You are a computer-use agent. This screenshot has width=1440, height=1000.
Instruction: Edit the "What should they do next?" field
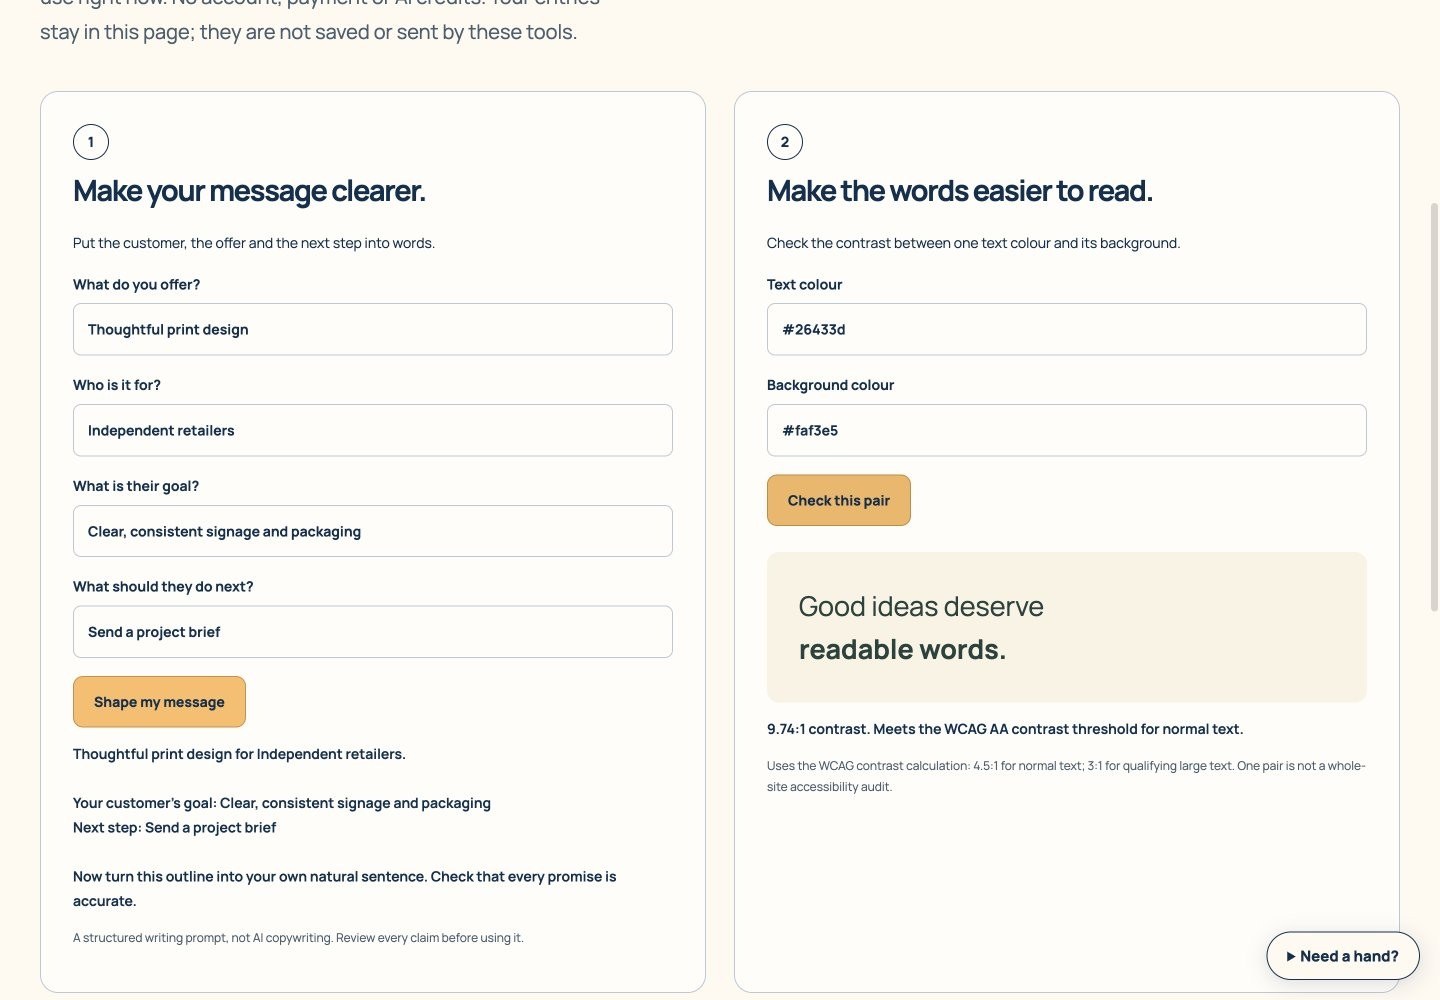pos(372,632)
